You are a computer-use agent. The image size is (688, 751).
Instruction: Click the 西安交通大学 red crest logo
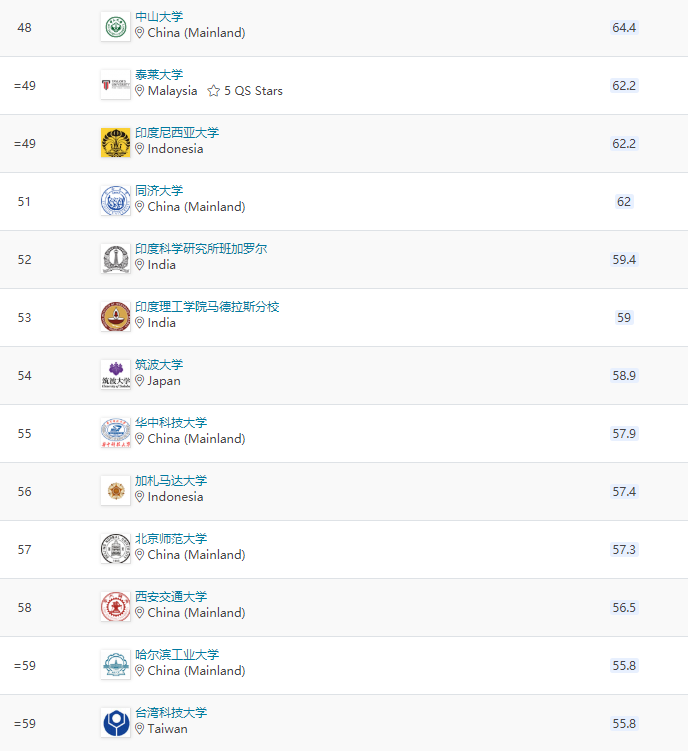pyautogui.click(x=115, y=606)
